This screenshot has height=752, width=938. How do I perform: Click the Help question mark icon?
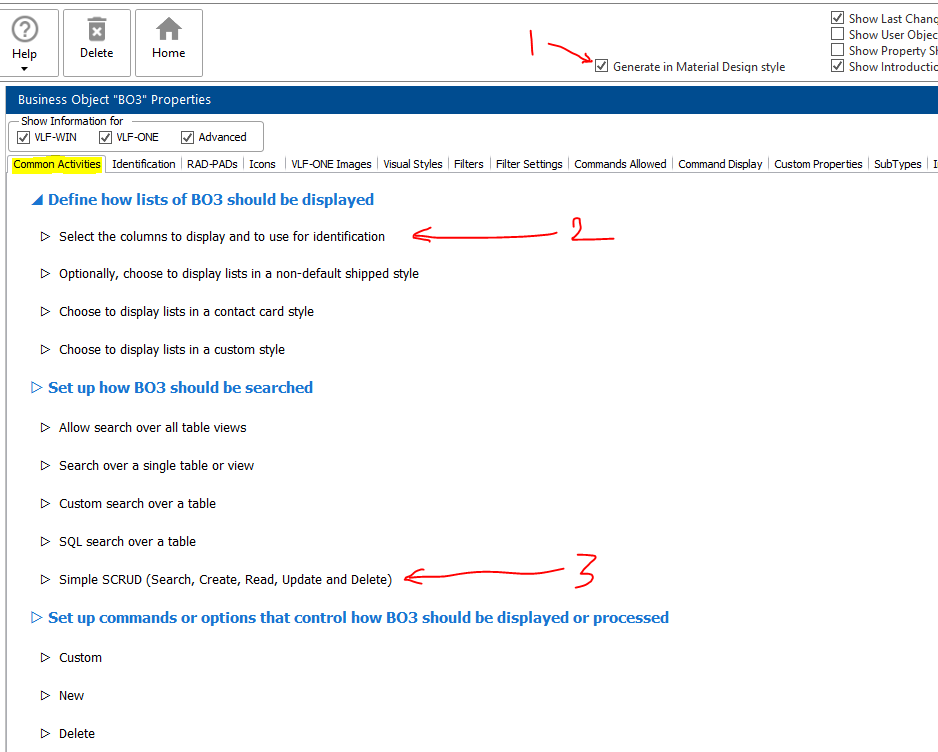(x=24, y=29)
